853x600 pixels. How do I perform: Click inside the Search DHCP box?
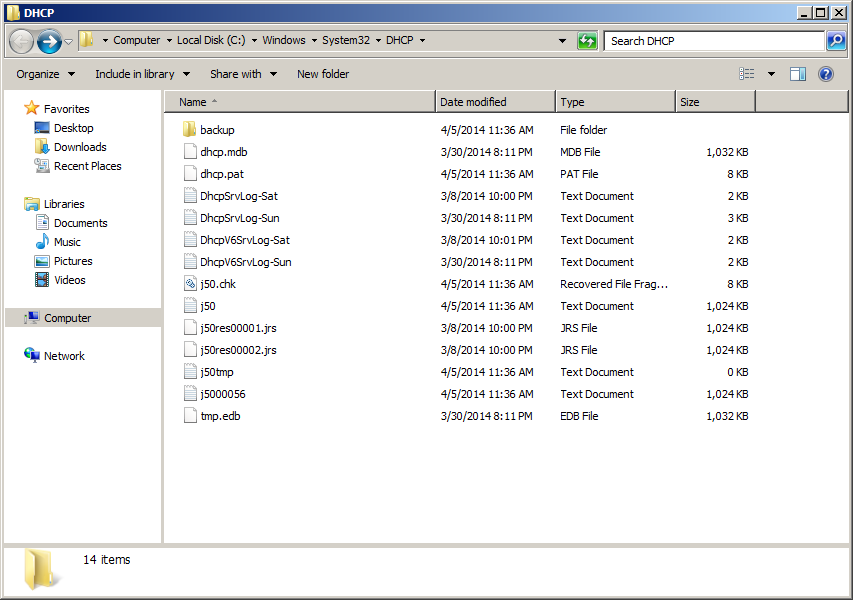(x=700, y=40)
